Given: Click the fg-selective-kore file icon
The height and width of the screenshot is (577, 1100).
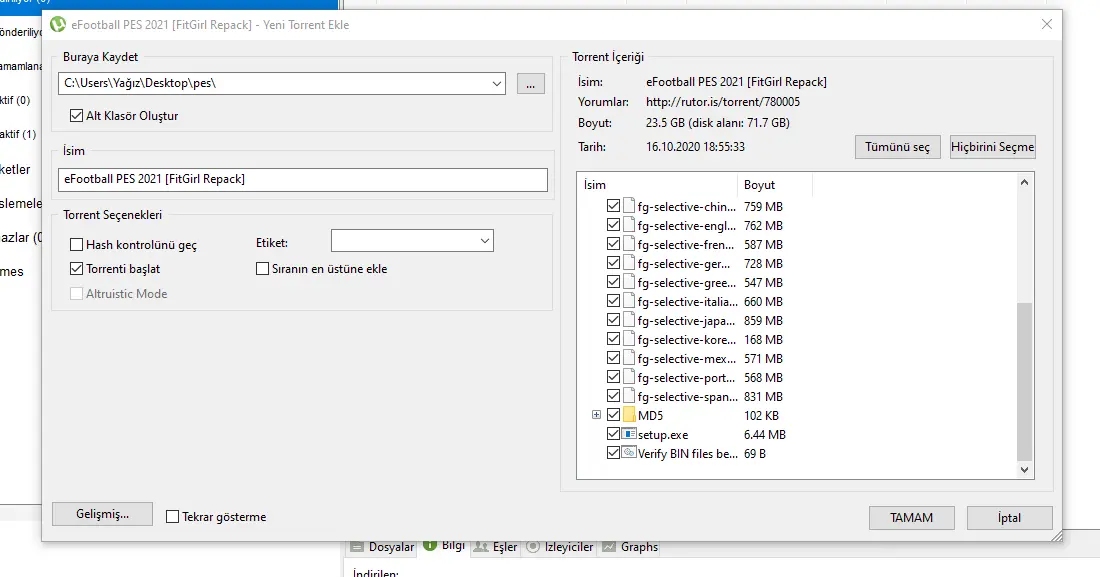Looking at the screenshot, I should pos(629,339).
